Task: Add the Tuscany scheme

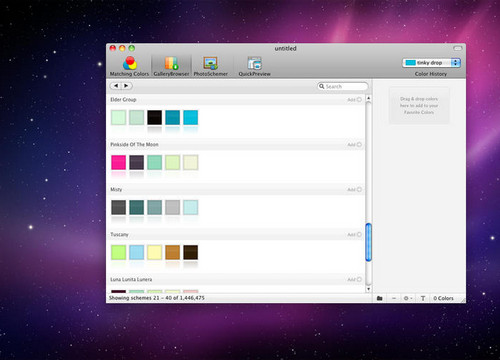Action: pyautogui.click(x=354, y=235)
